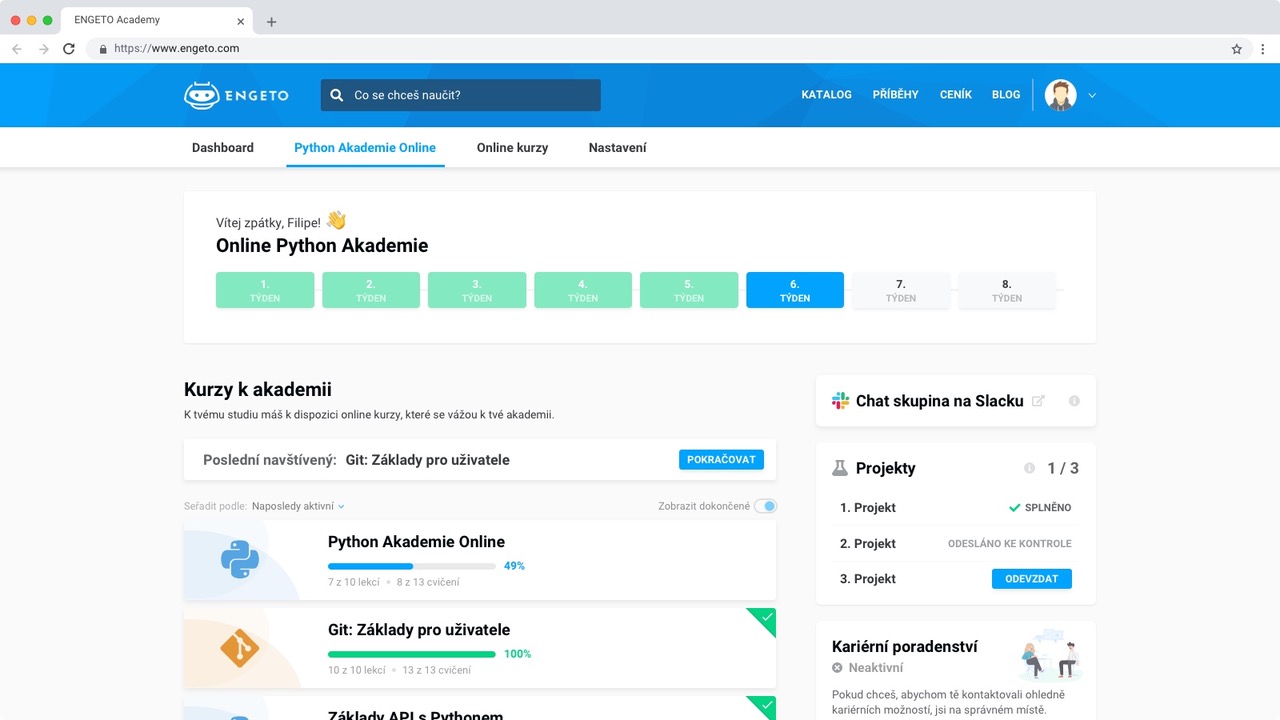
Task: Open Slack chat external link icon
Action: [x=1038, y=401]
